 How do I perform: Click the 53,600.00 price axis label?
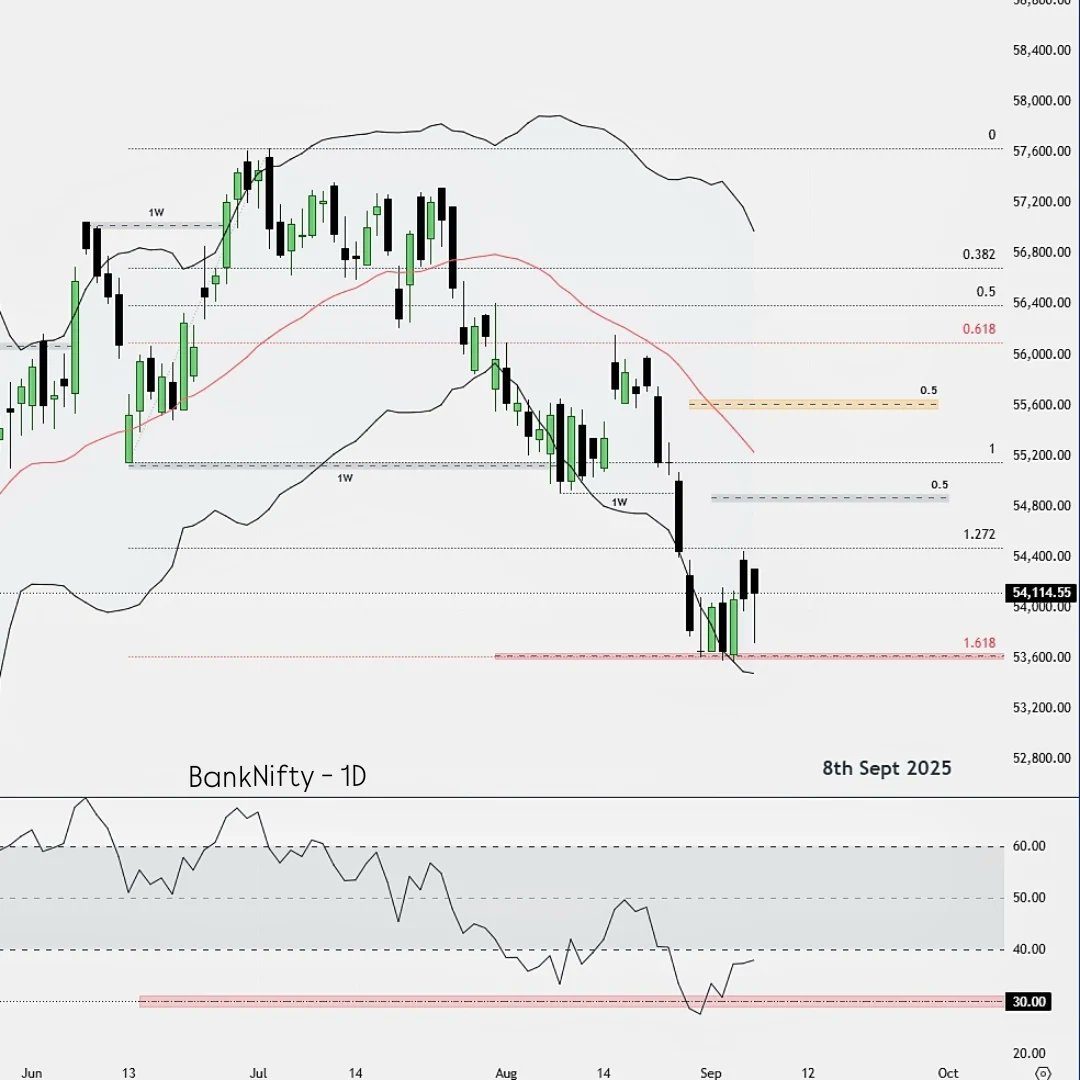click(1041, 657)
